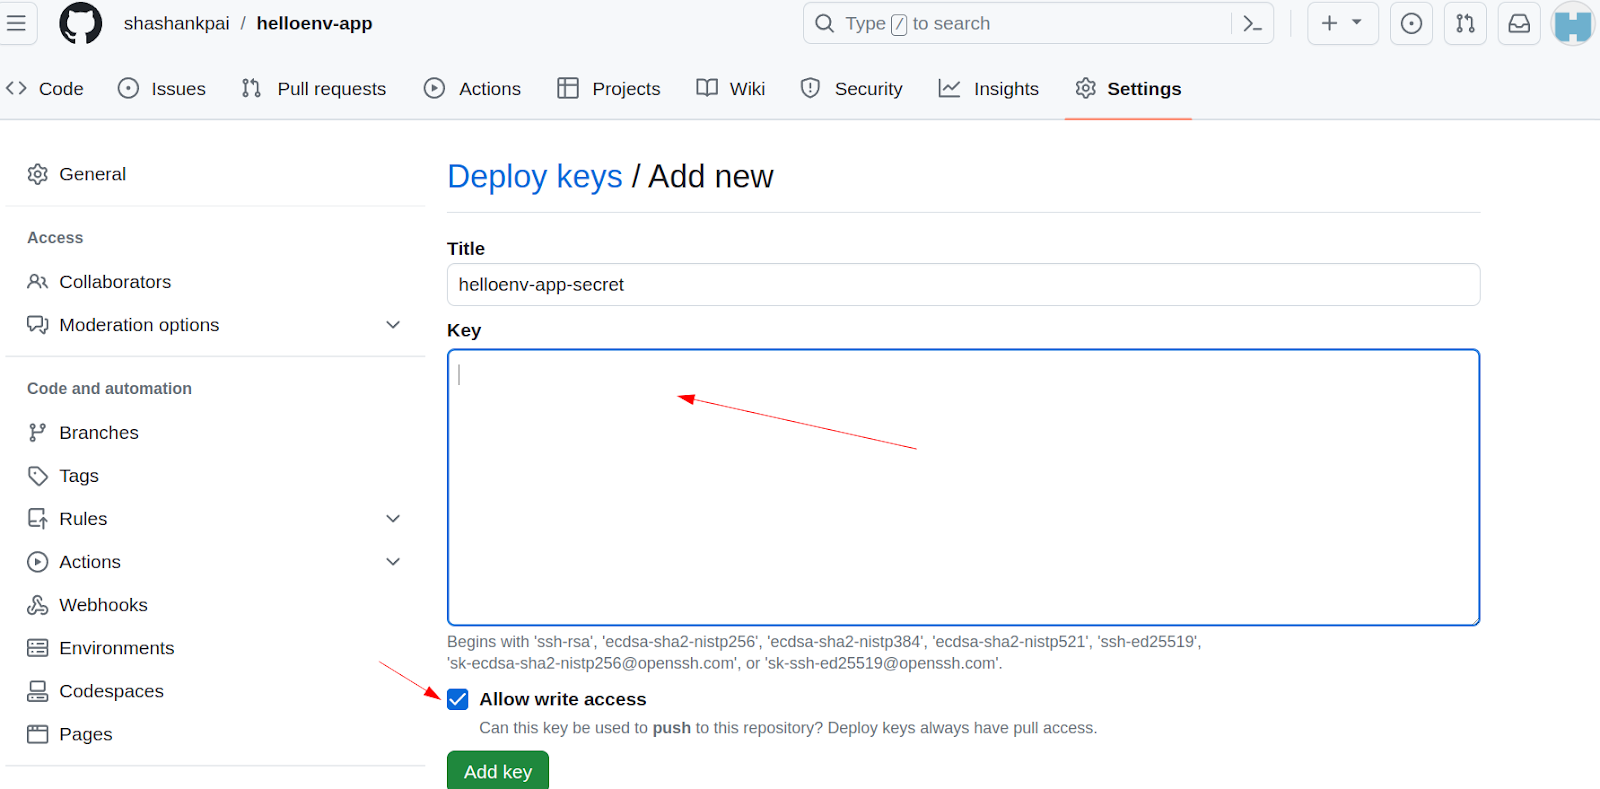
Task: Click the Insights tab graph icon
Action: tap(949, 88)
